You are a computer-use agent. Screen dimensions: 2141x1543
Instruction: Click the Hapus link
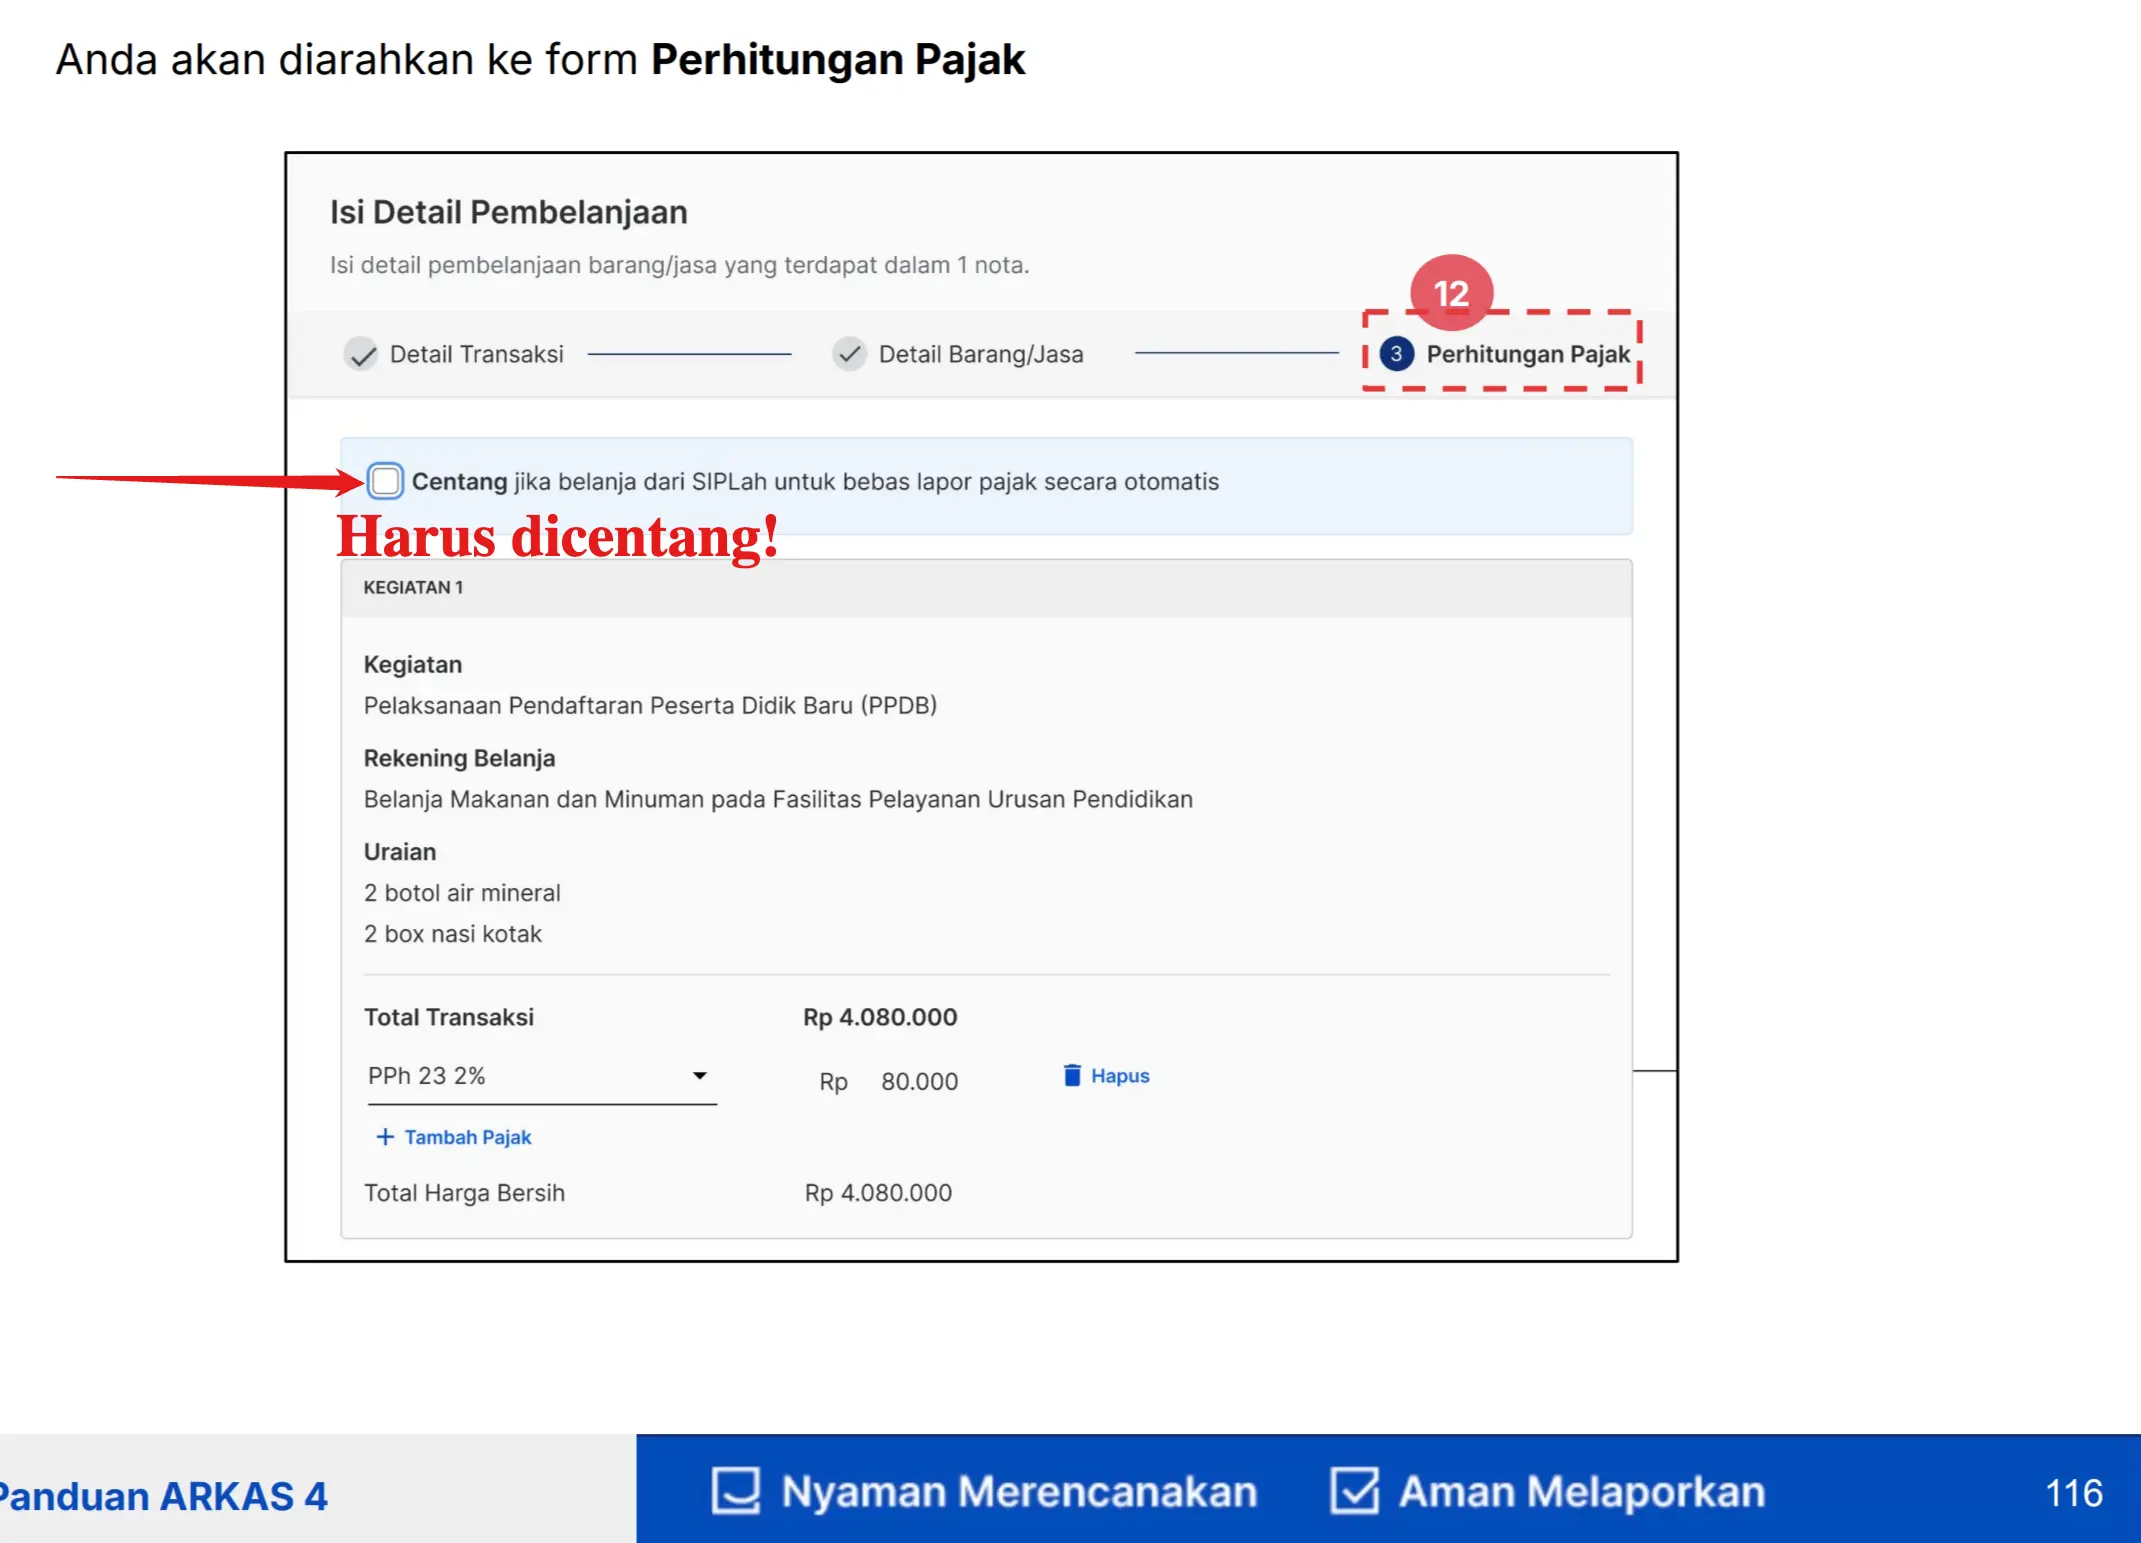[x=1120, y=1076]
